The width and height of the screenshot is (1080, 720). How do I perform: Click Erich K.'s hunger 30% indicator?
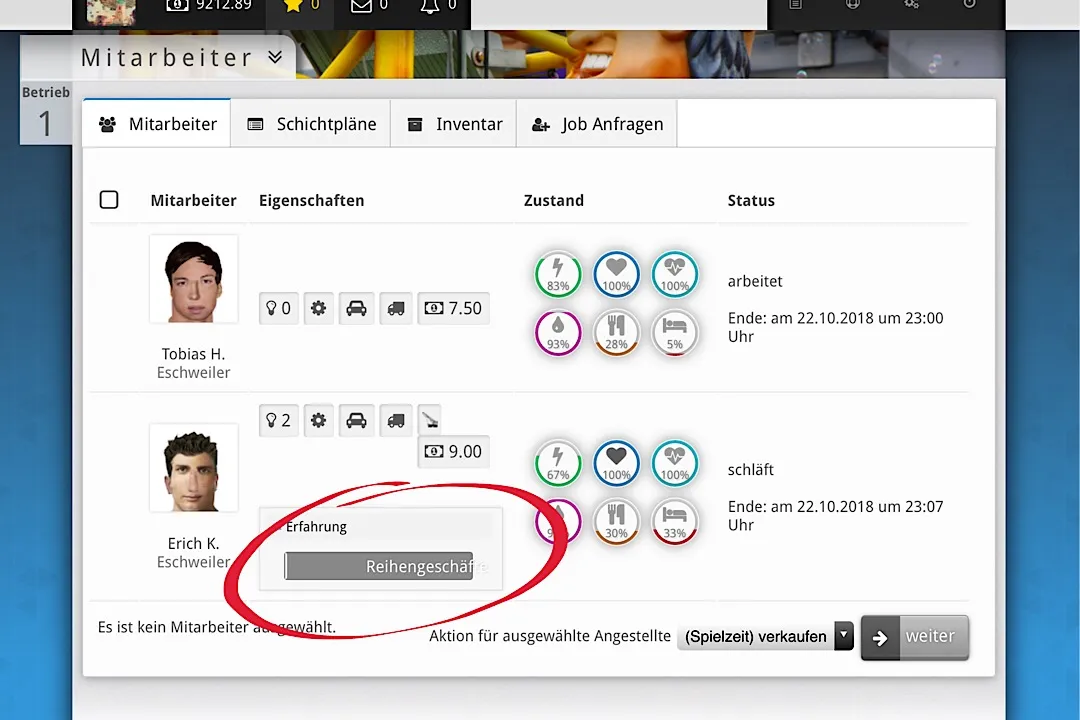coord(616,520)
